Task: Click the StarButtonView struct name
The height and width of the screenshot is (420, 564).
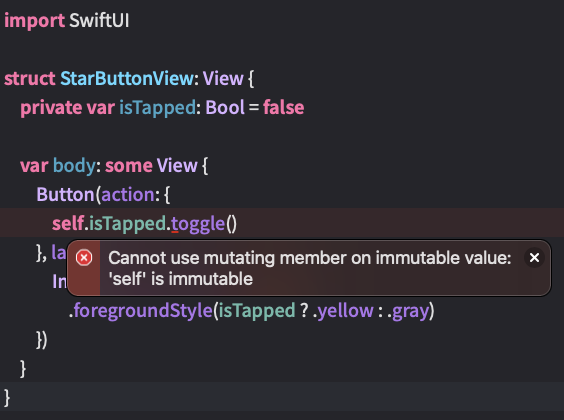Action: 127,78
